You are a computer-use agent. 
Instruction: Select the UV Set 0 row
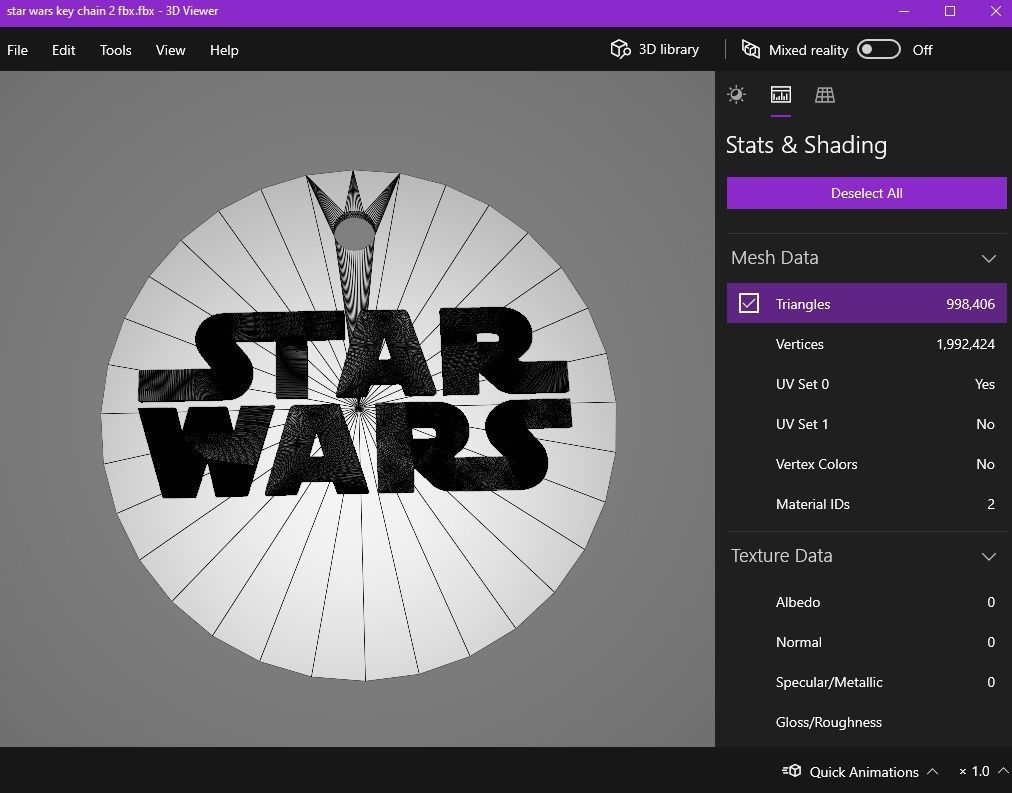(866, 384)
